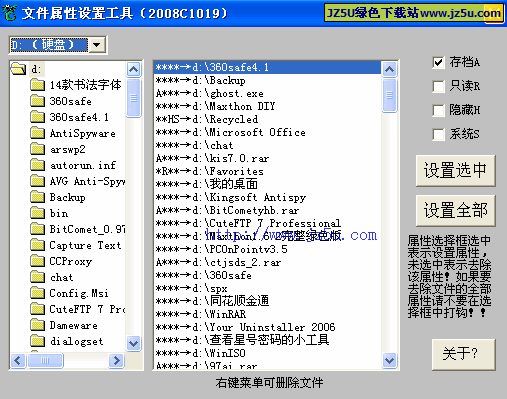
Task: Select d:\360safe4.1 in file list
Action: tap(267, 67)
